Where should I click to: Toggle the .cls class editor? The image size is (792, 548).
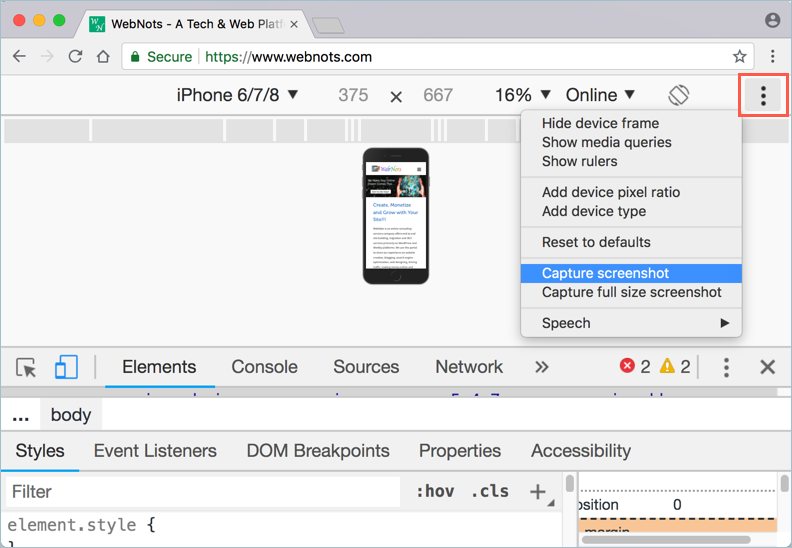490,491
